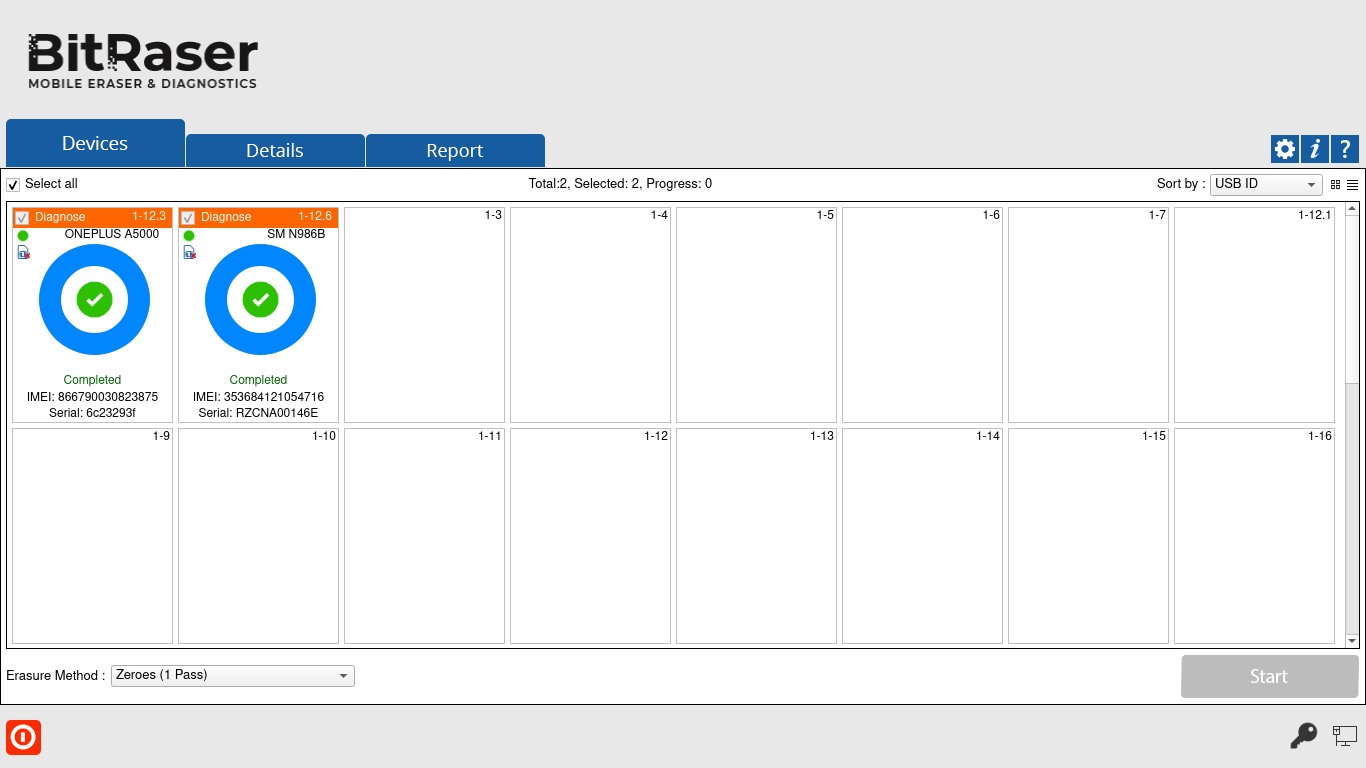This screenshot has height=768, width=1366.
Task: Click the scrollbar up arrow
Action: [1352, 209]
